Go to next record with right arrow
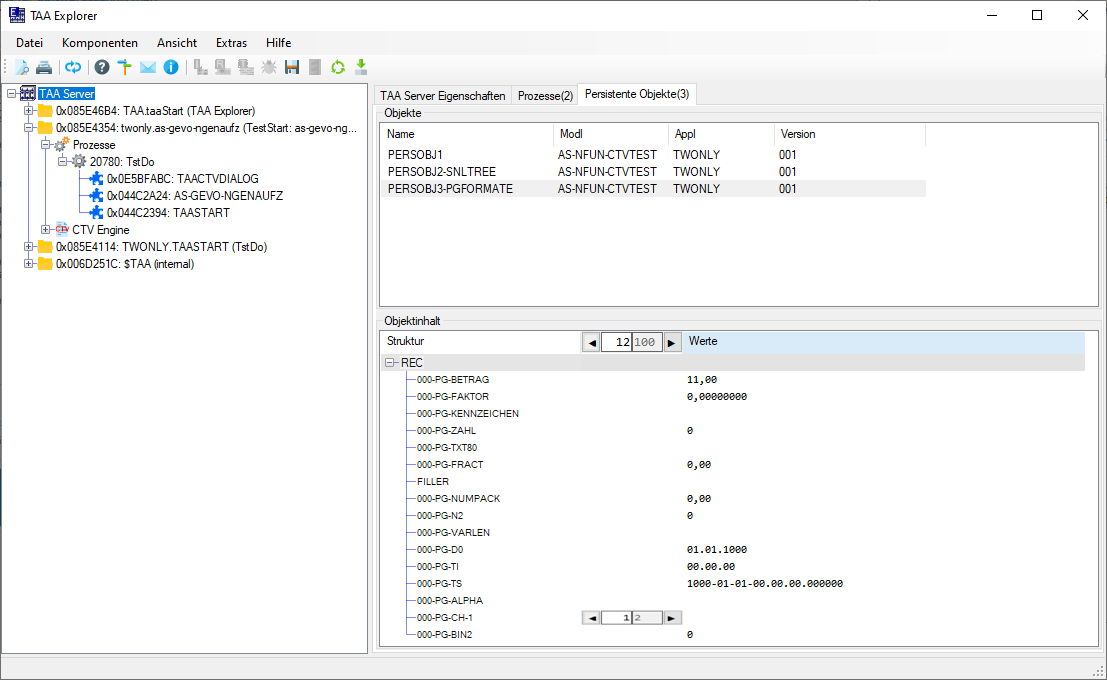This screenshot has height=680, width=1107. [672, 343]
